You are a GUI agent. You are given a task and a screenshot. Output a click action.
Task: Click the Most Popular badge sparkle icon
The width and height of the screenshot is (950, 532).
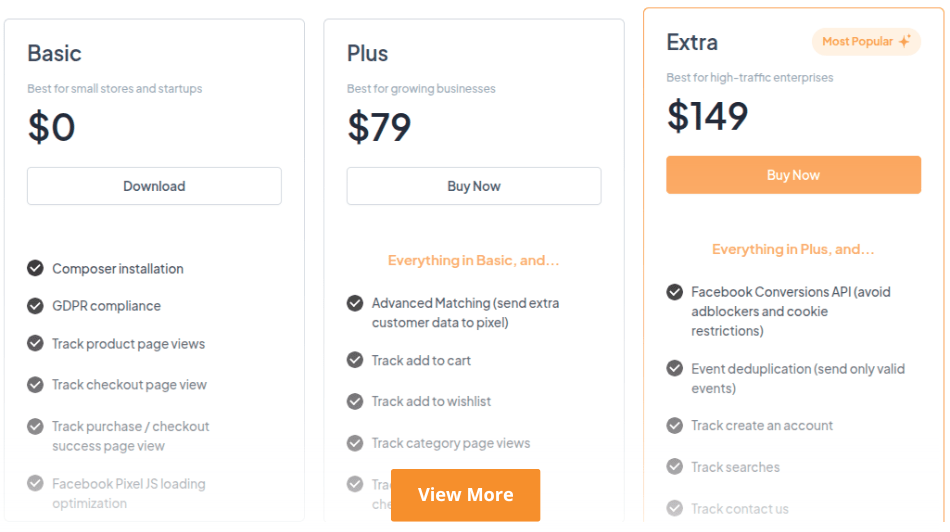(904, 42)
